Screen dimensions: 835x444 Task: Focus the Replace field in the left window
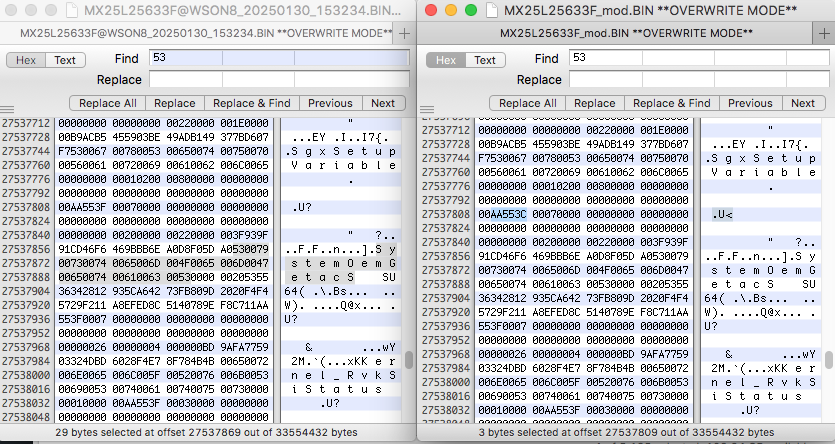click(x=279, y=79)
